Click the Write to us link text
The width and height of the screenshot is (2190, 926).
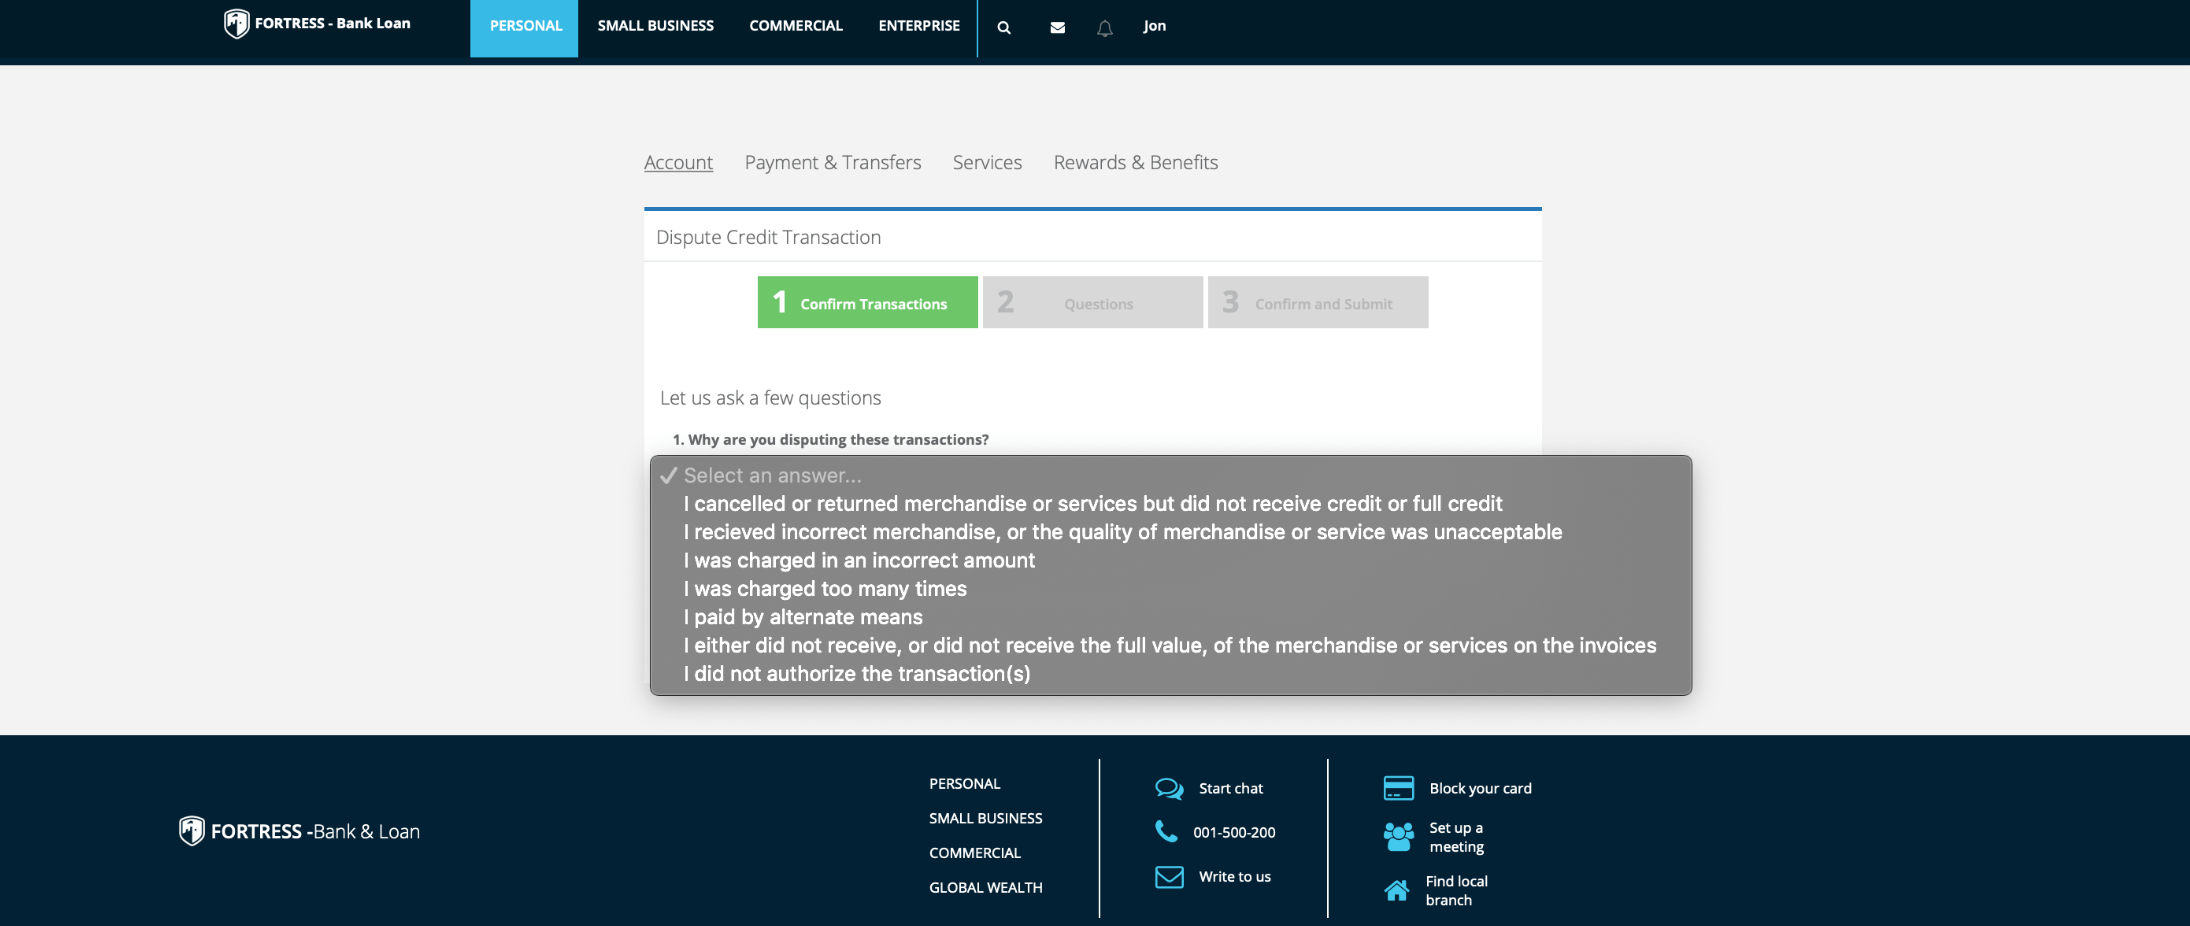pos(1235,877)
